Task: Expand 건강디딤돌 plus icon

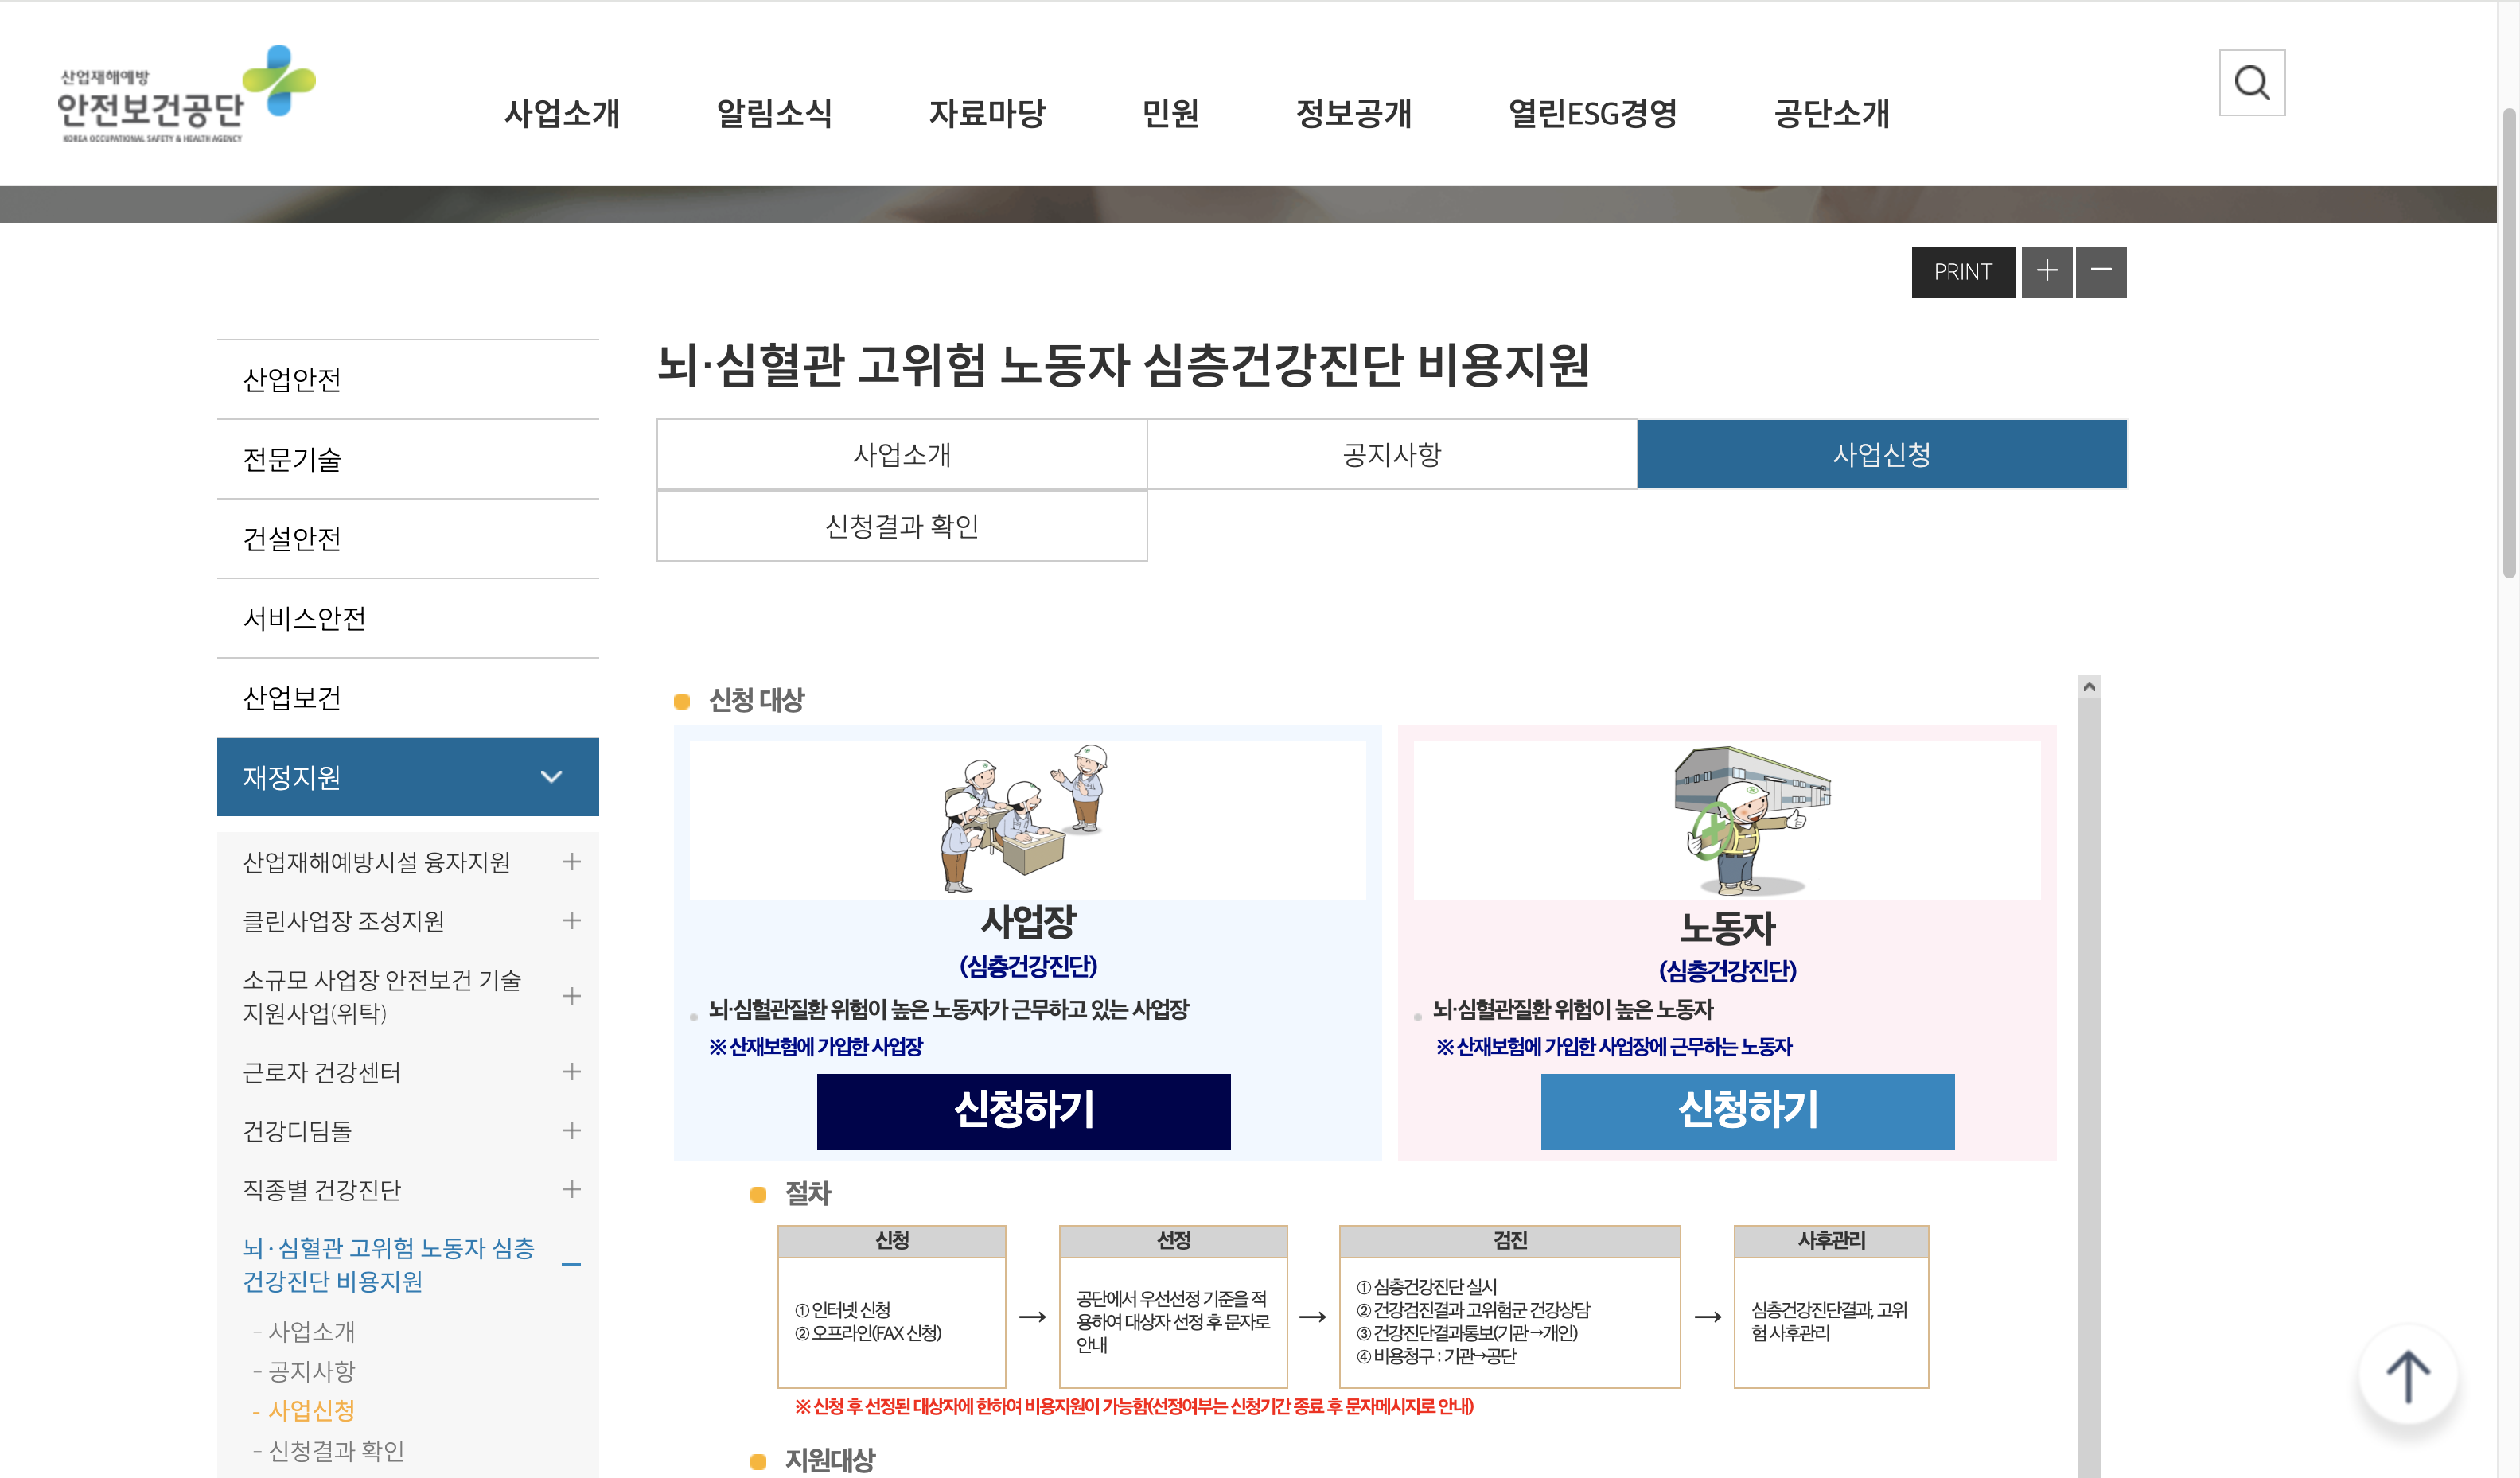Action: click(571, 1131)
